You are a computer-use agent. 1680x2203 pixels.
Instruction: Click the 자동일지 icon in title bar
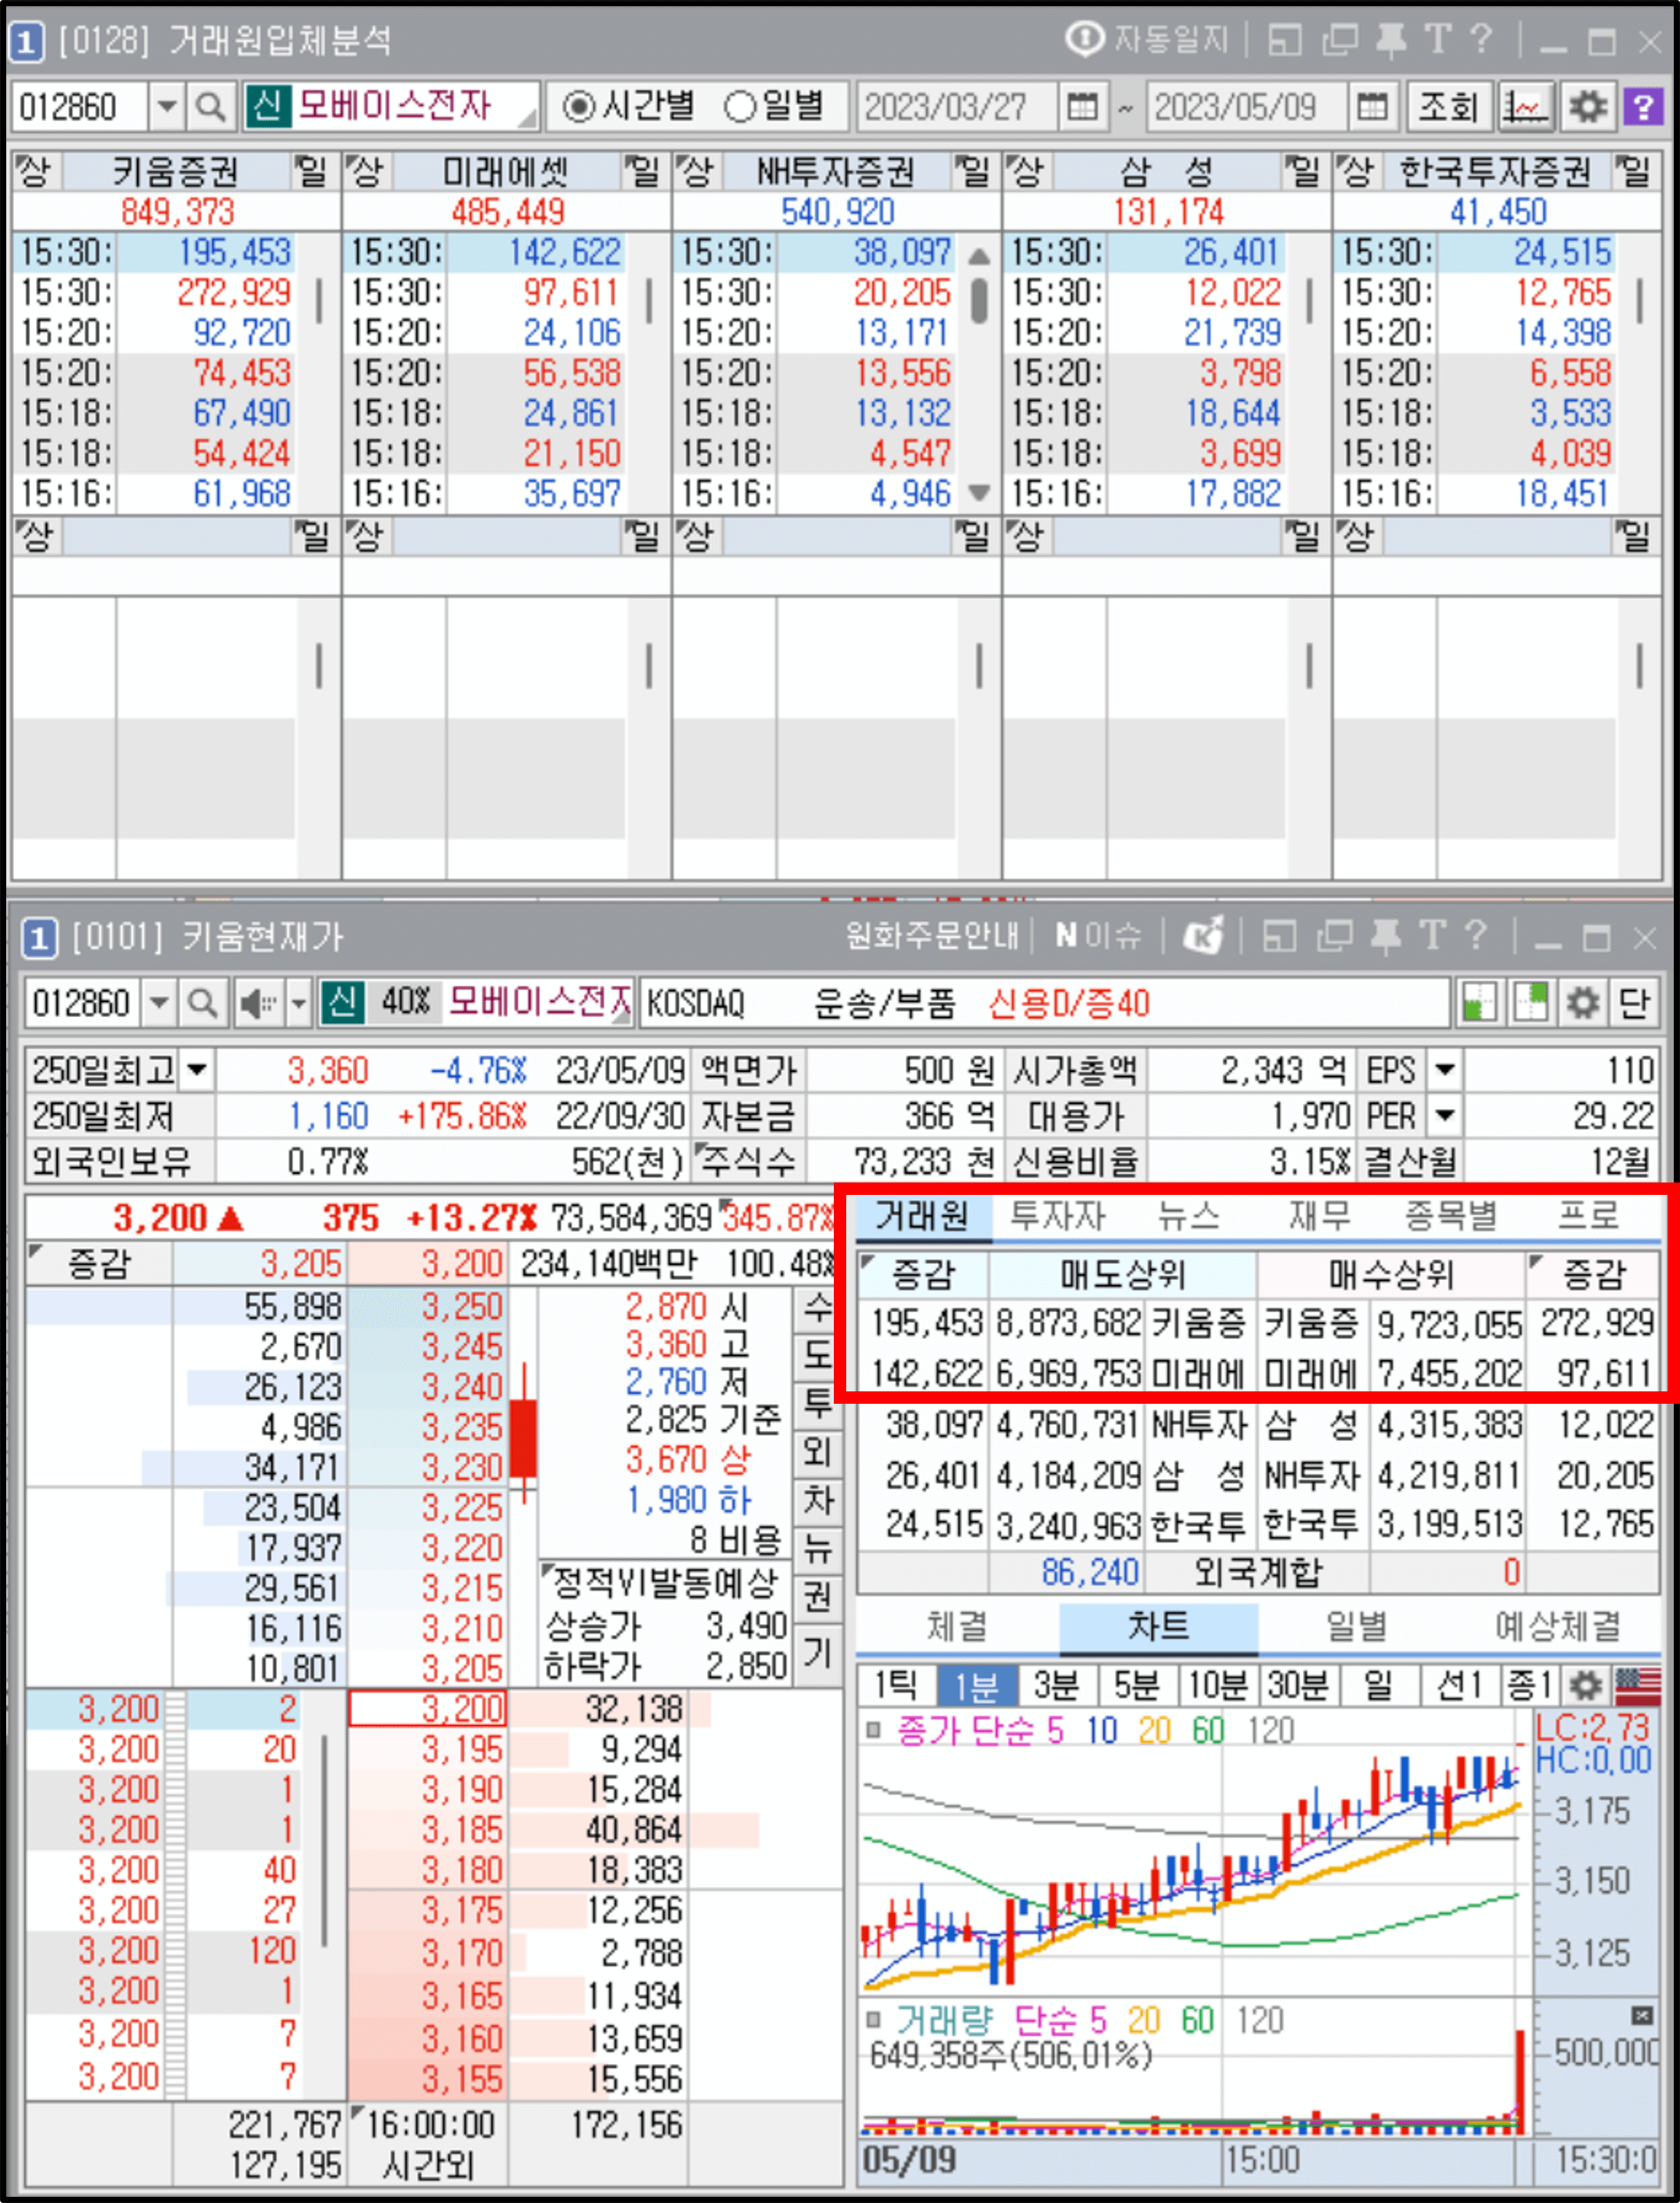tap(1083, 39)
